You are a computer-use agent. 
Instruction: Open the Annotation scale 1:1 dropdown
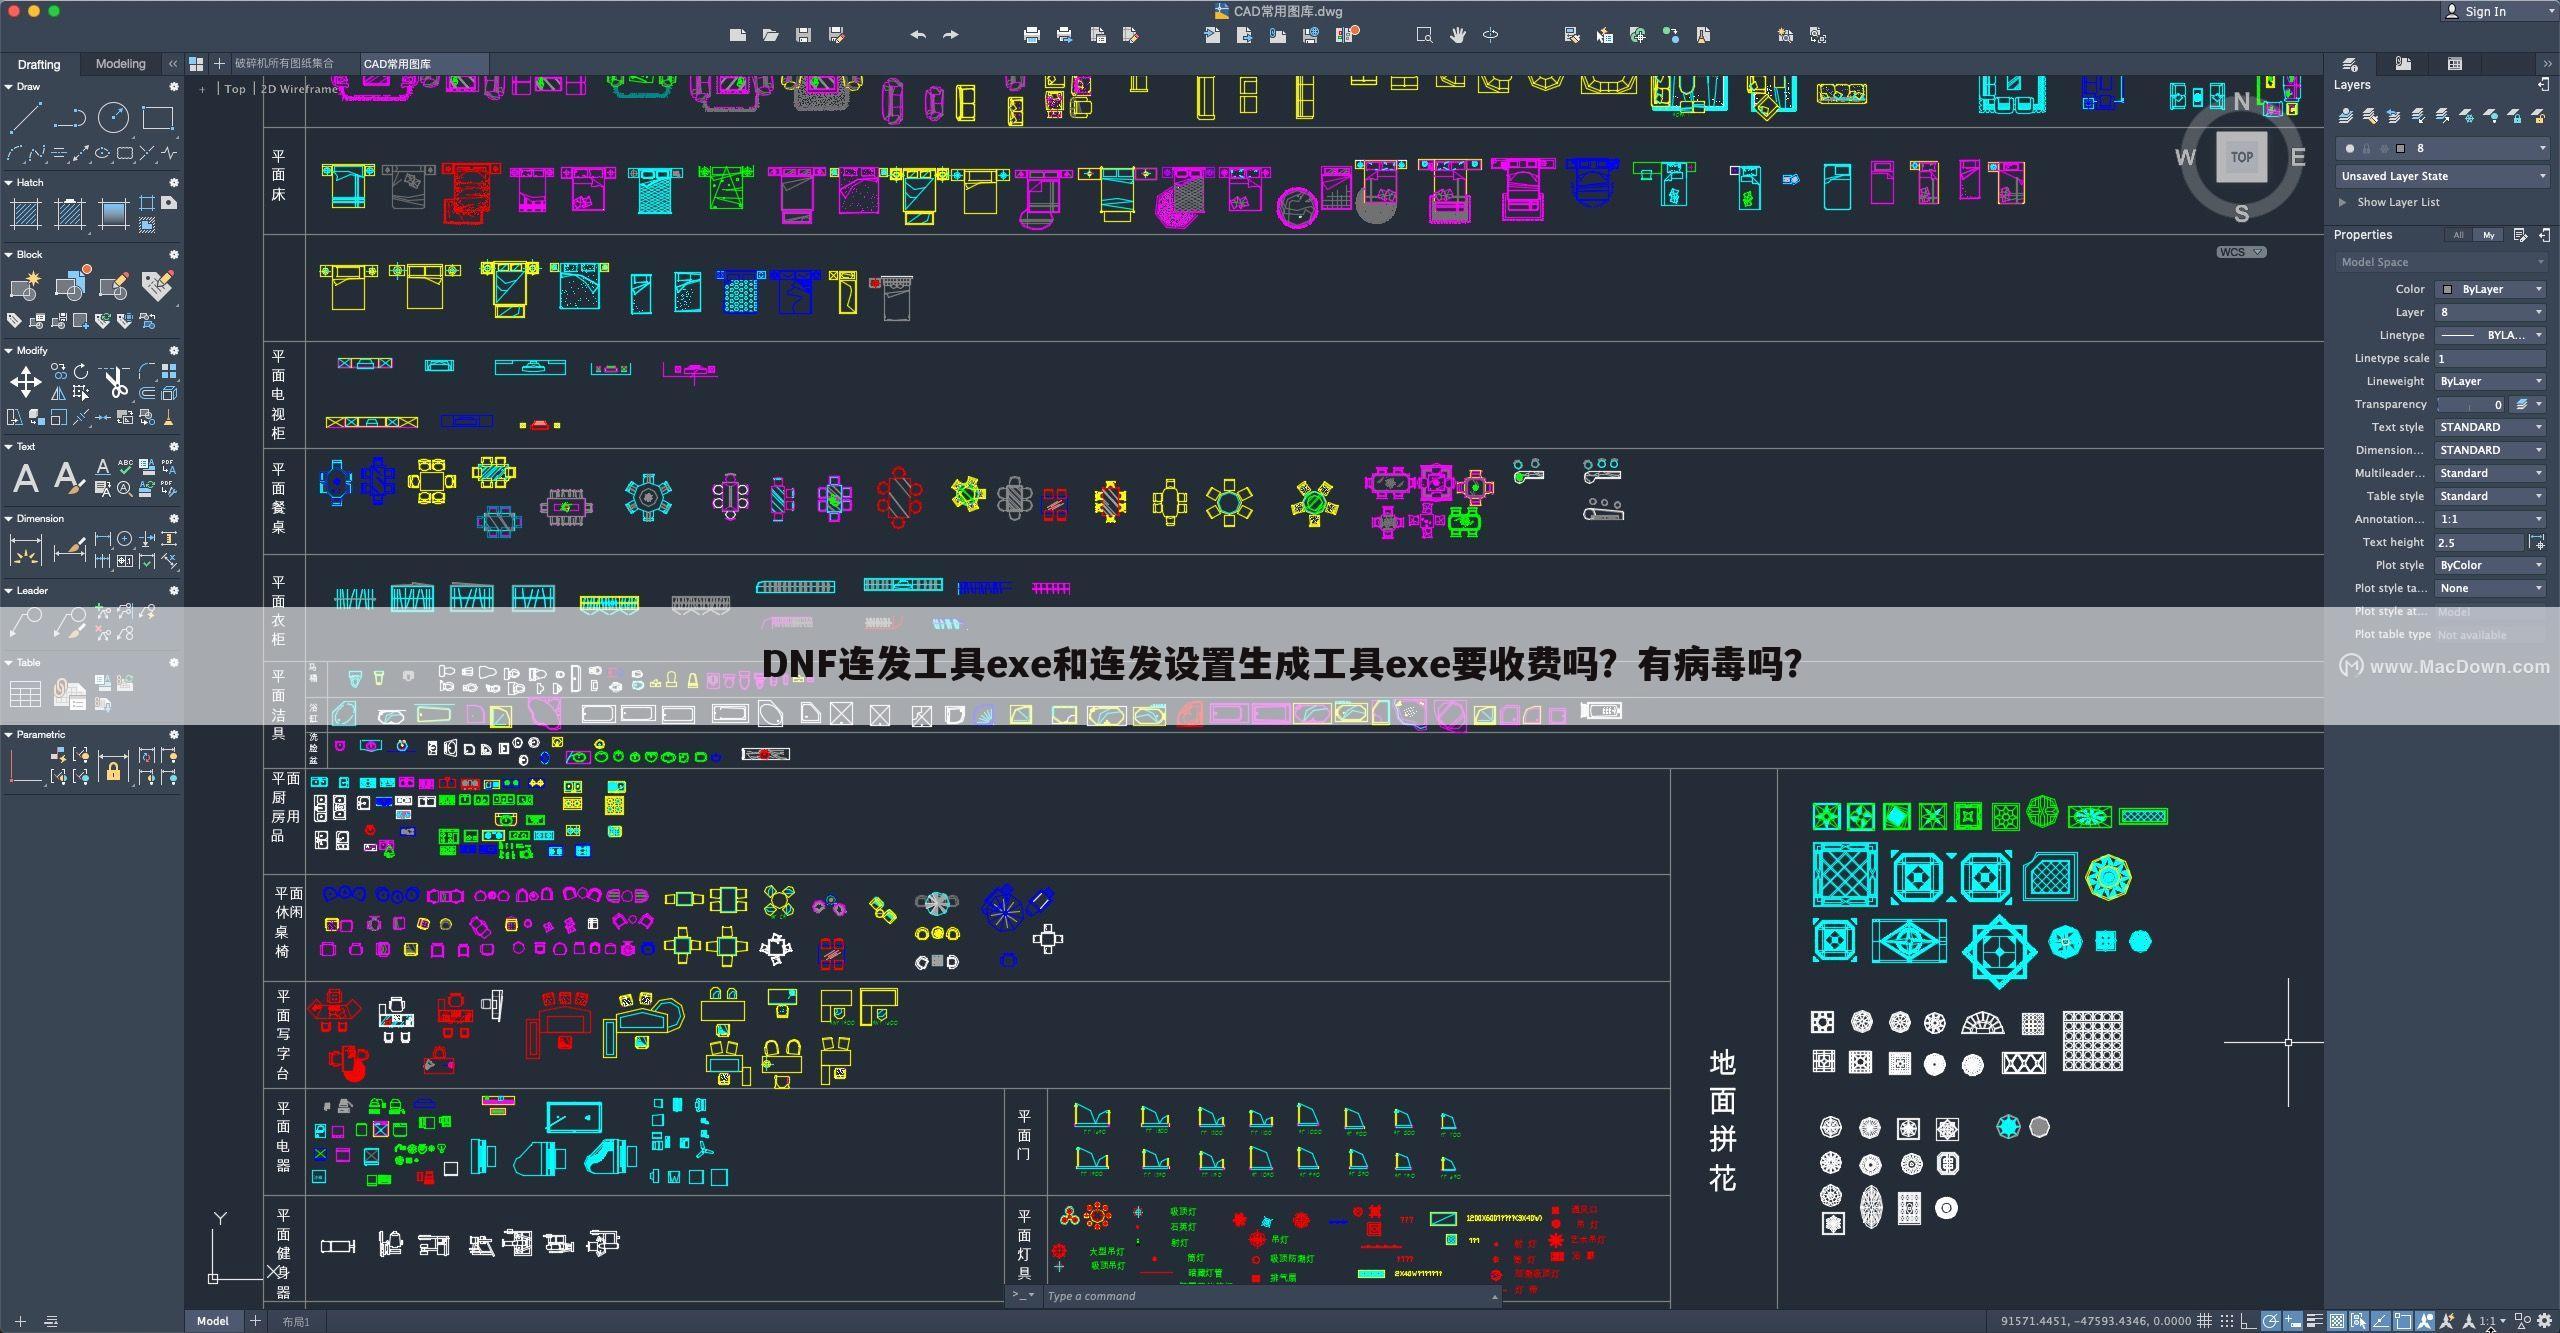pyautogui.click(x=2490, y=519)
